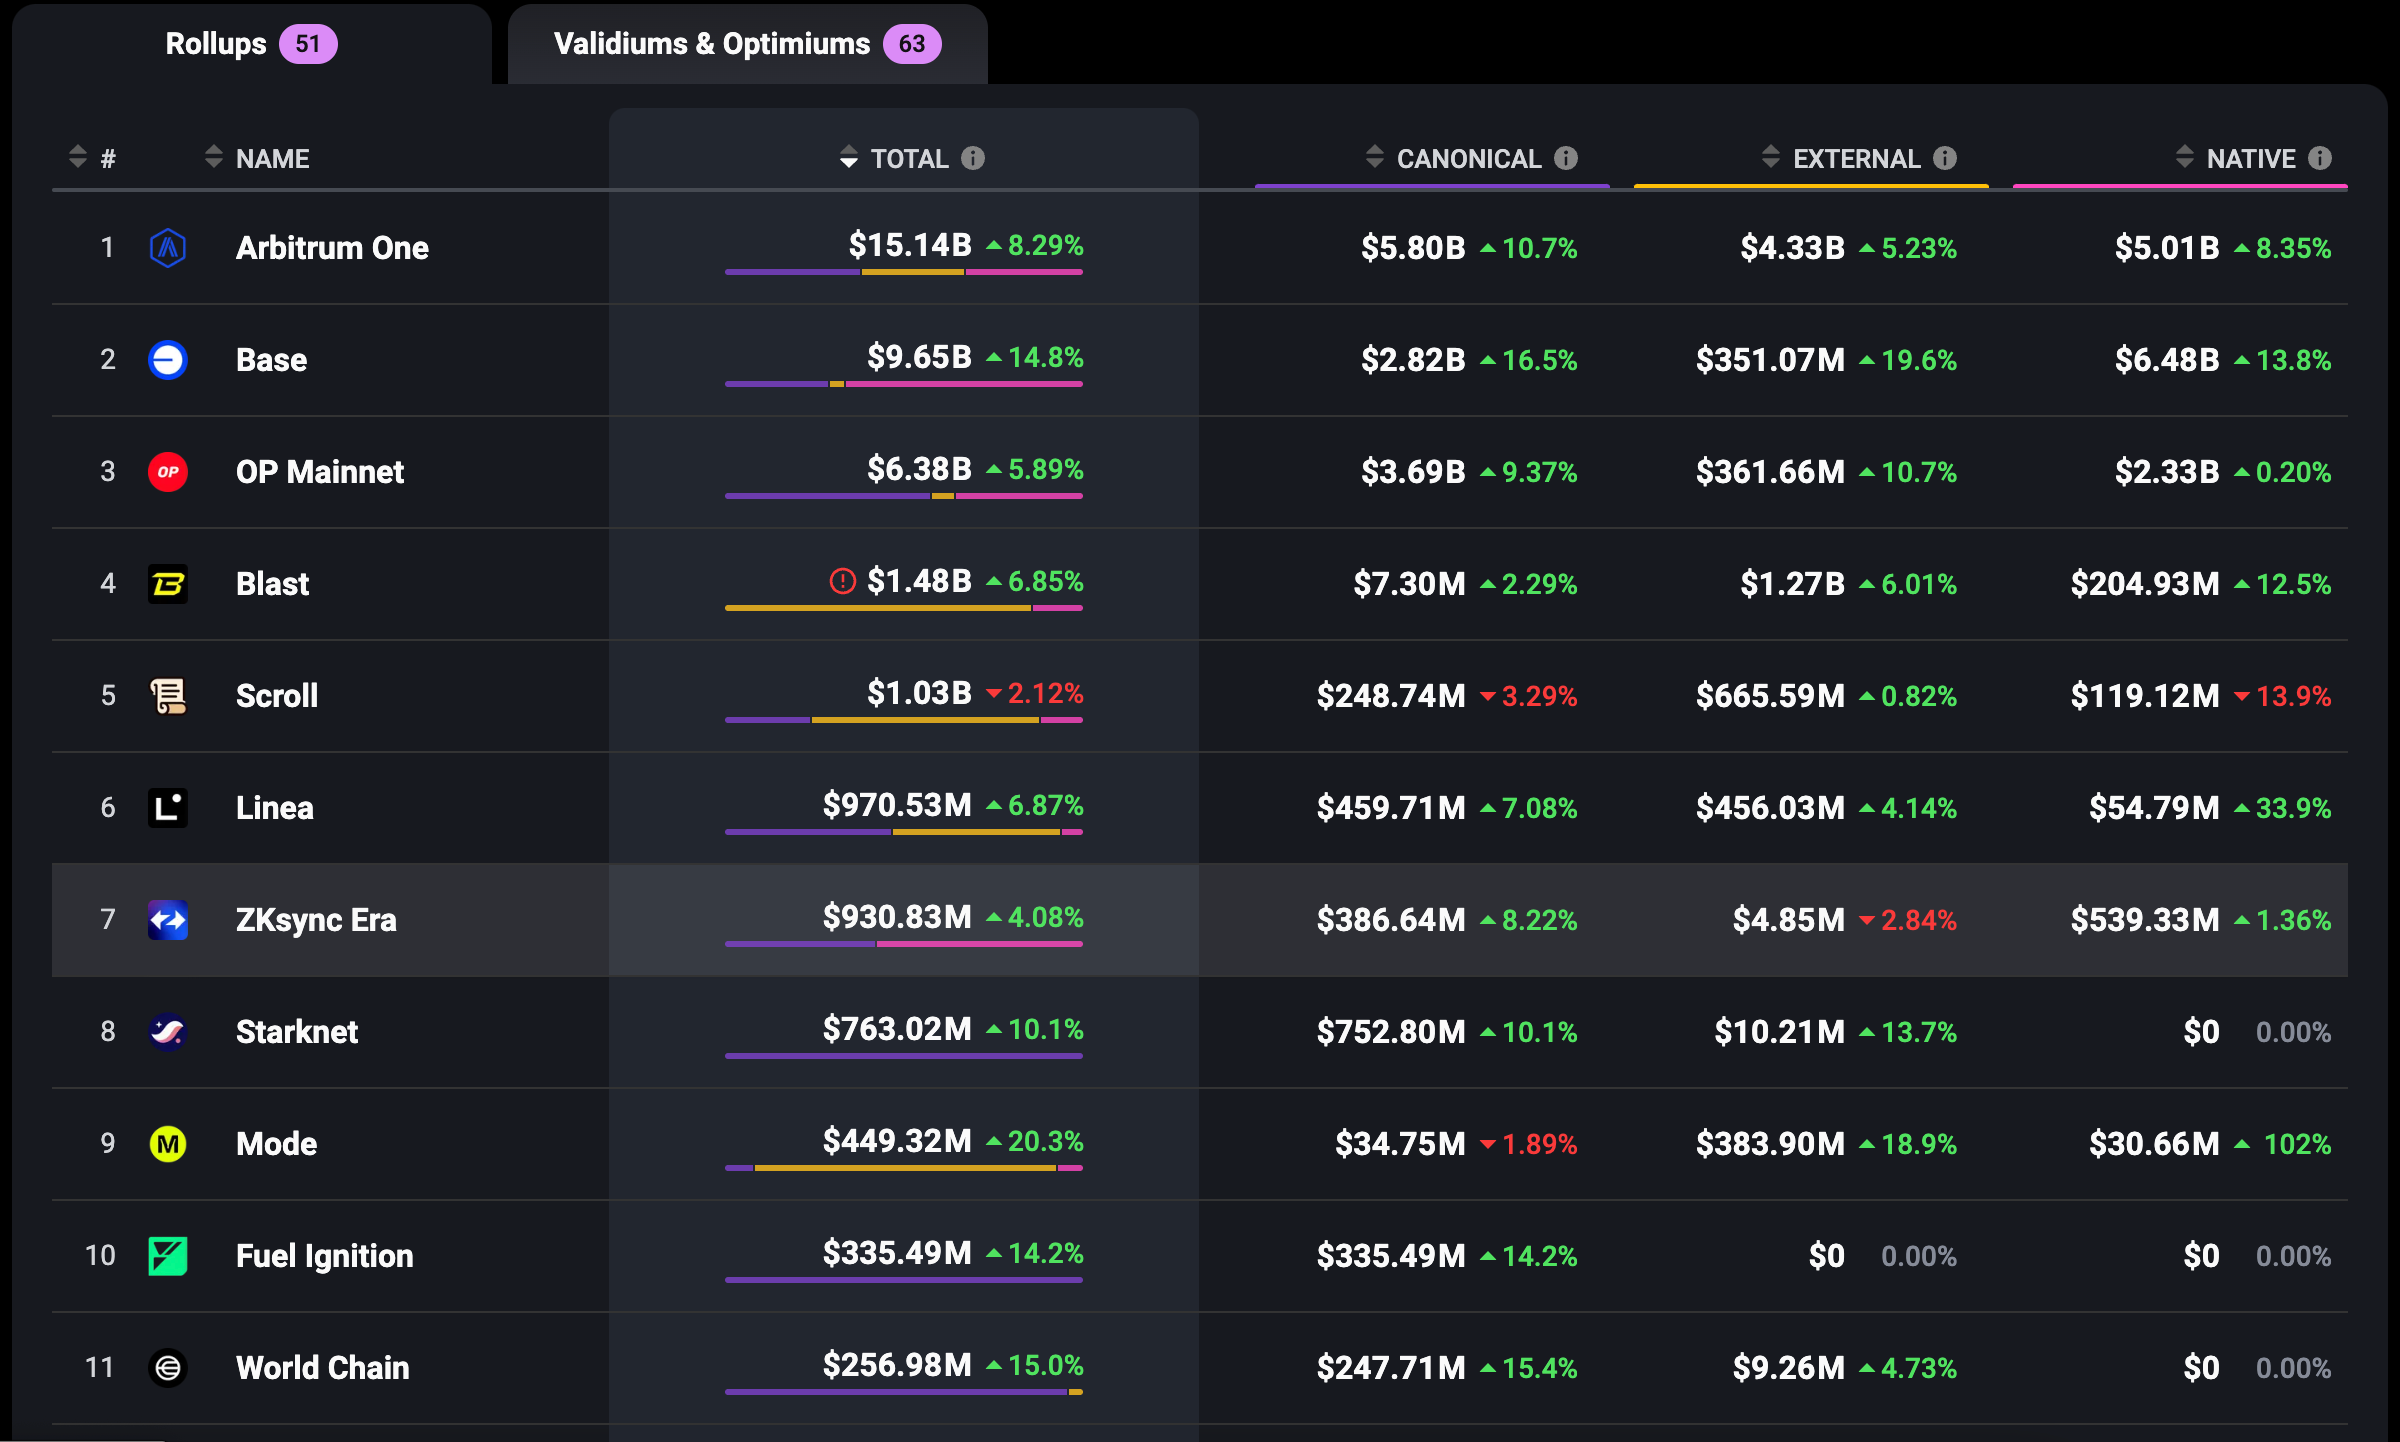
Task: Click the Scroll project logo icon
Action: click(x=168, y=695)
